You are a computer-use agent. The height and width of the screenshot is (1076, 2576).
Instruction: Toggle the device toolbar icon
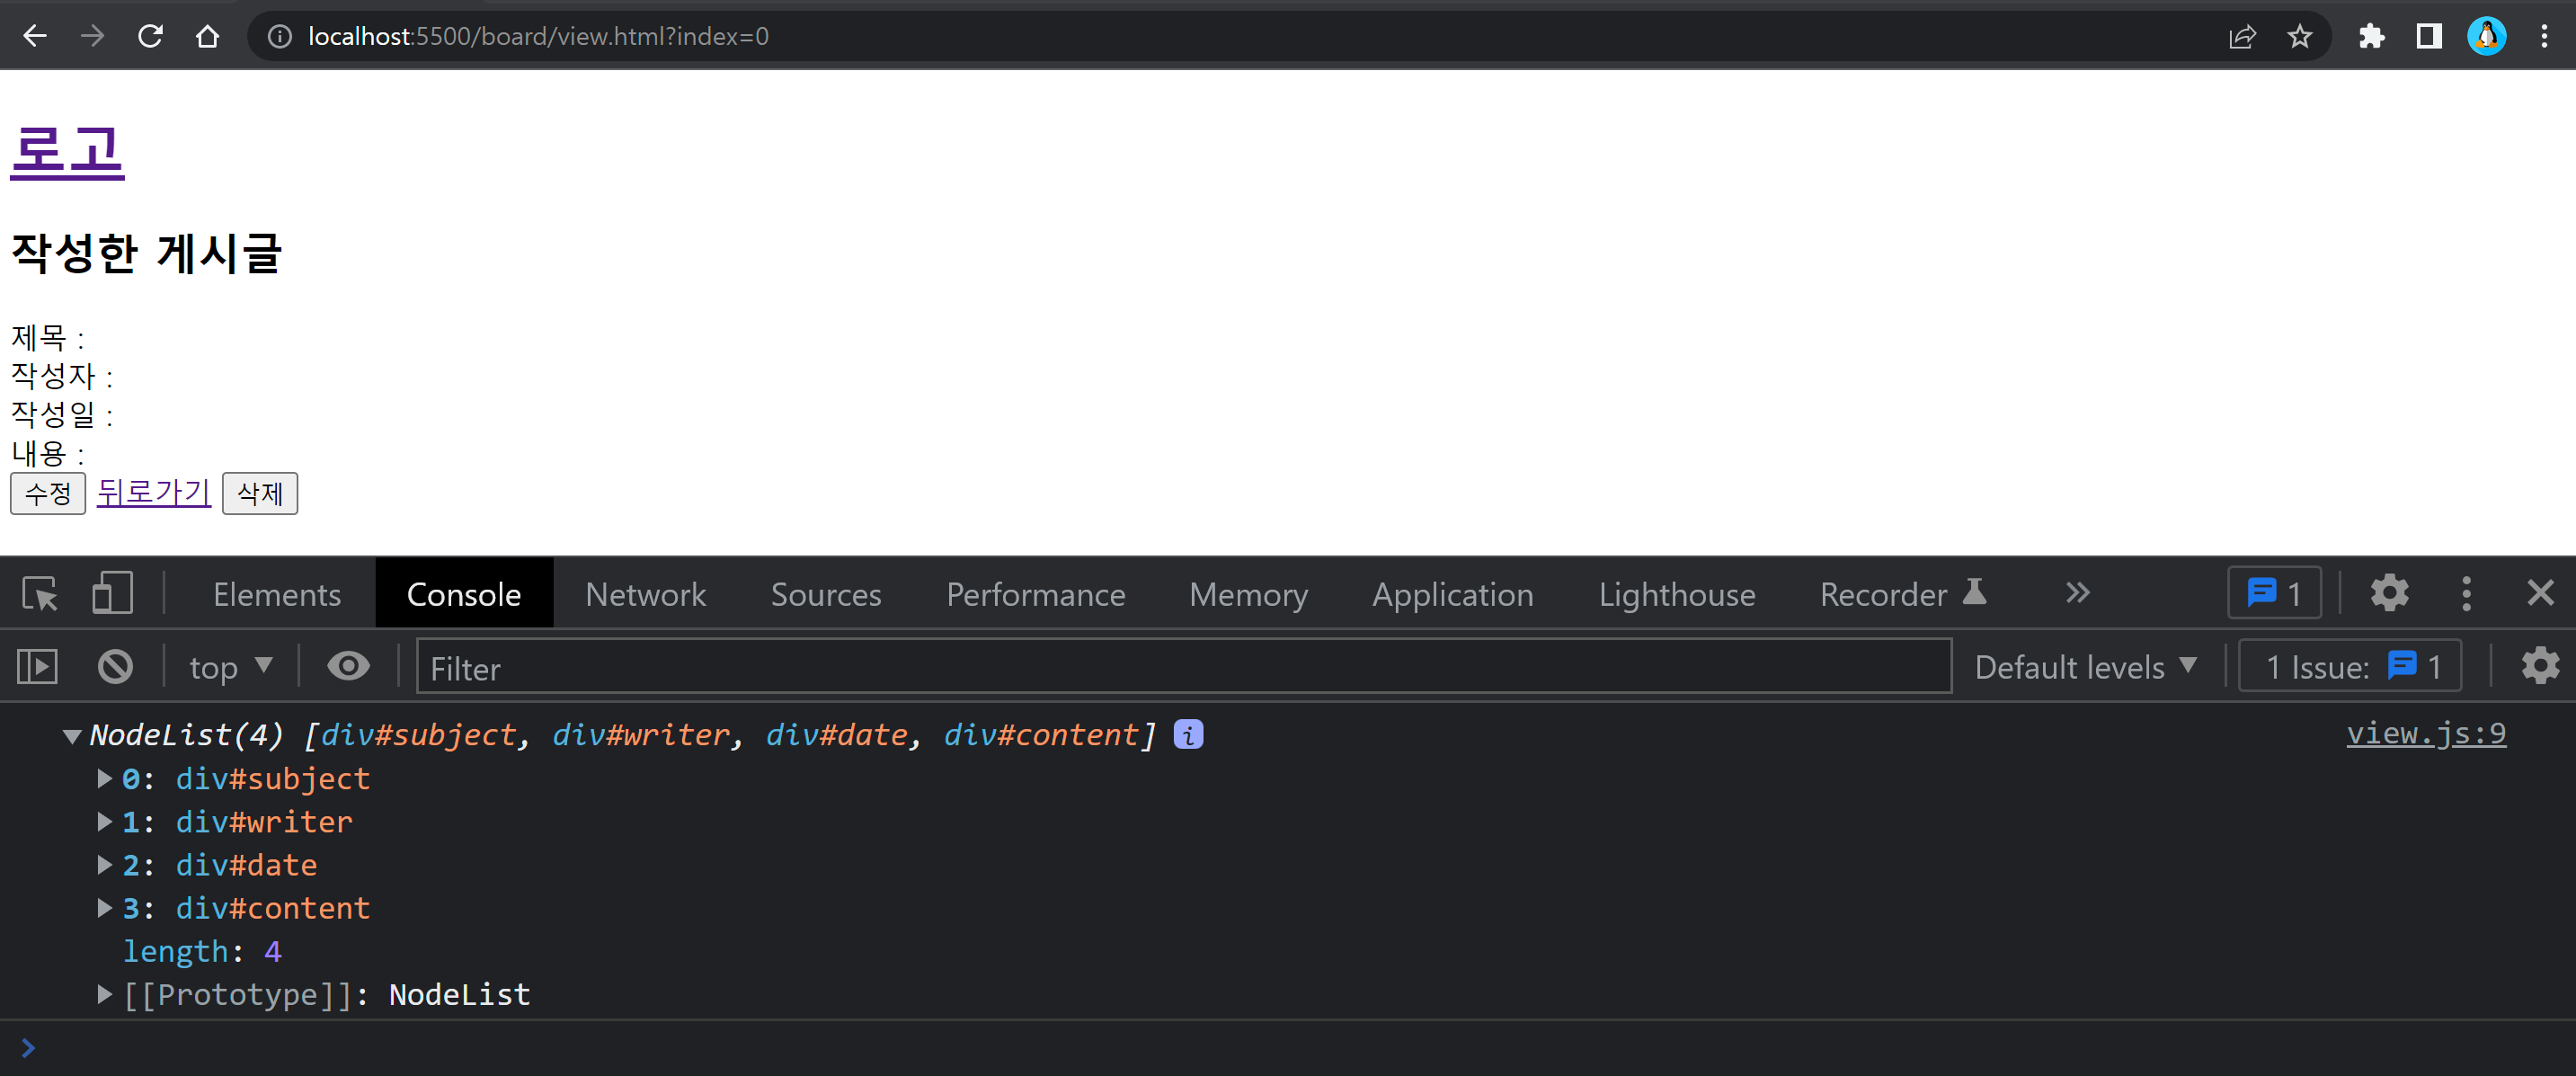112,594
